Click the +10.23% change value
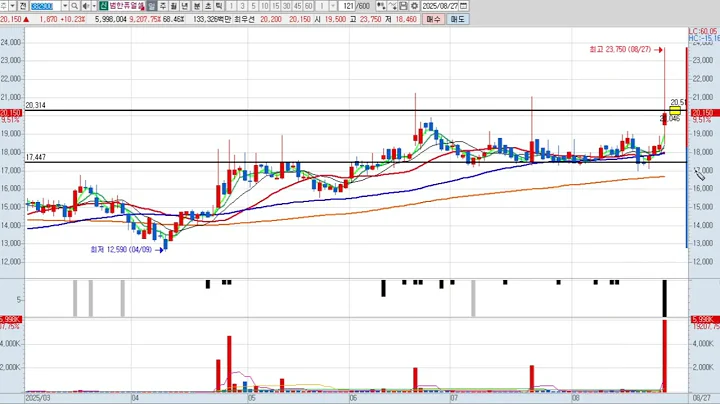This screenshot has width=720, height=404. 73,19
